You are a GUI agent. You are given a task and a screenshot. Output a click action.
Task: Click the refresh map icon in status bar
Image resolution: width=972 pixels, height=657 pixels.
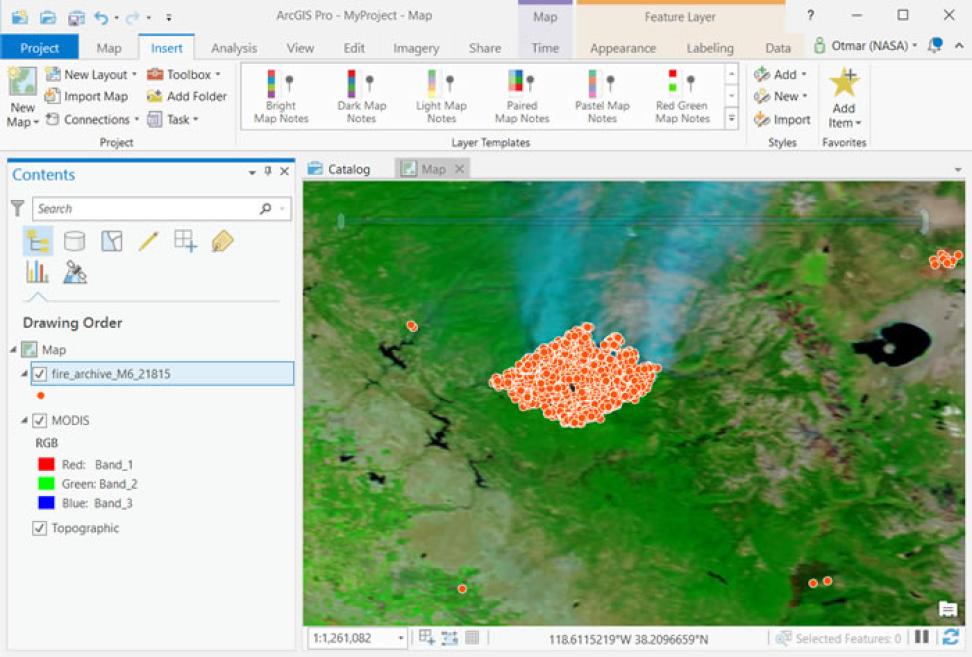(x=951, y=637)
